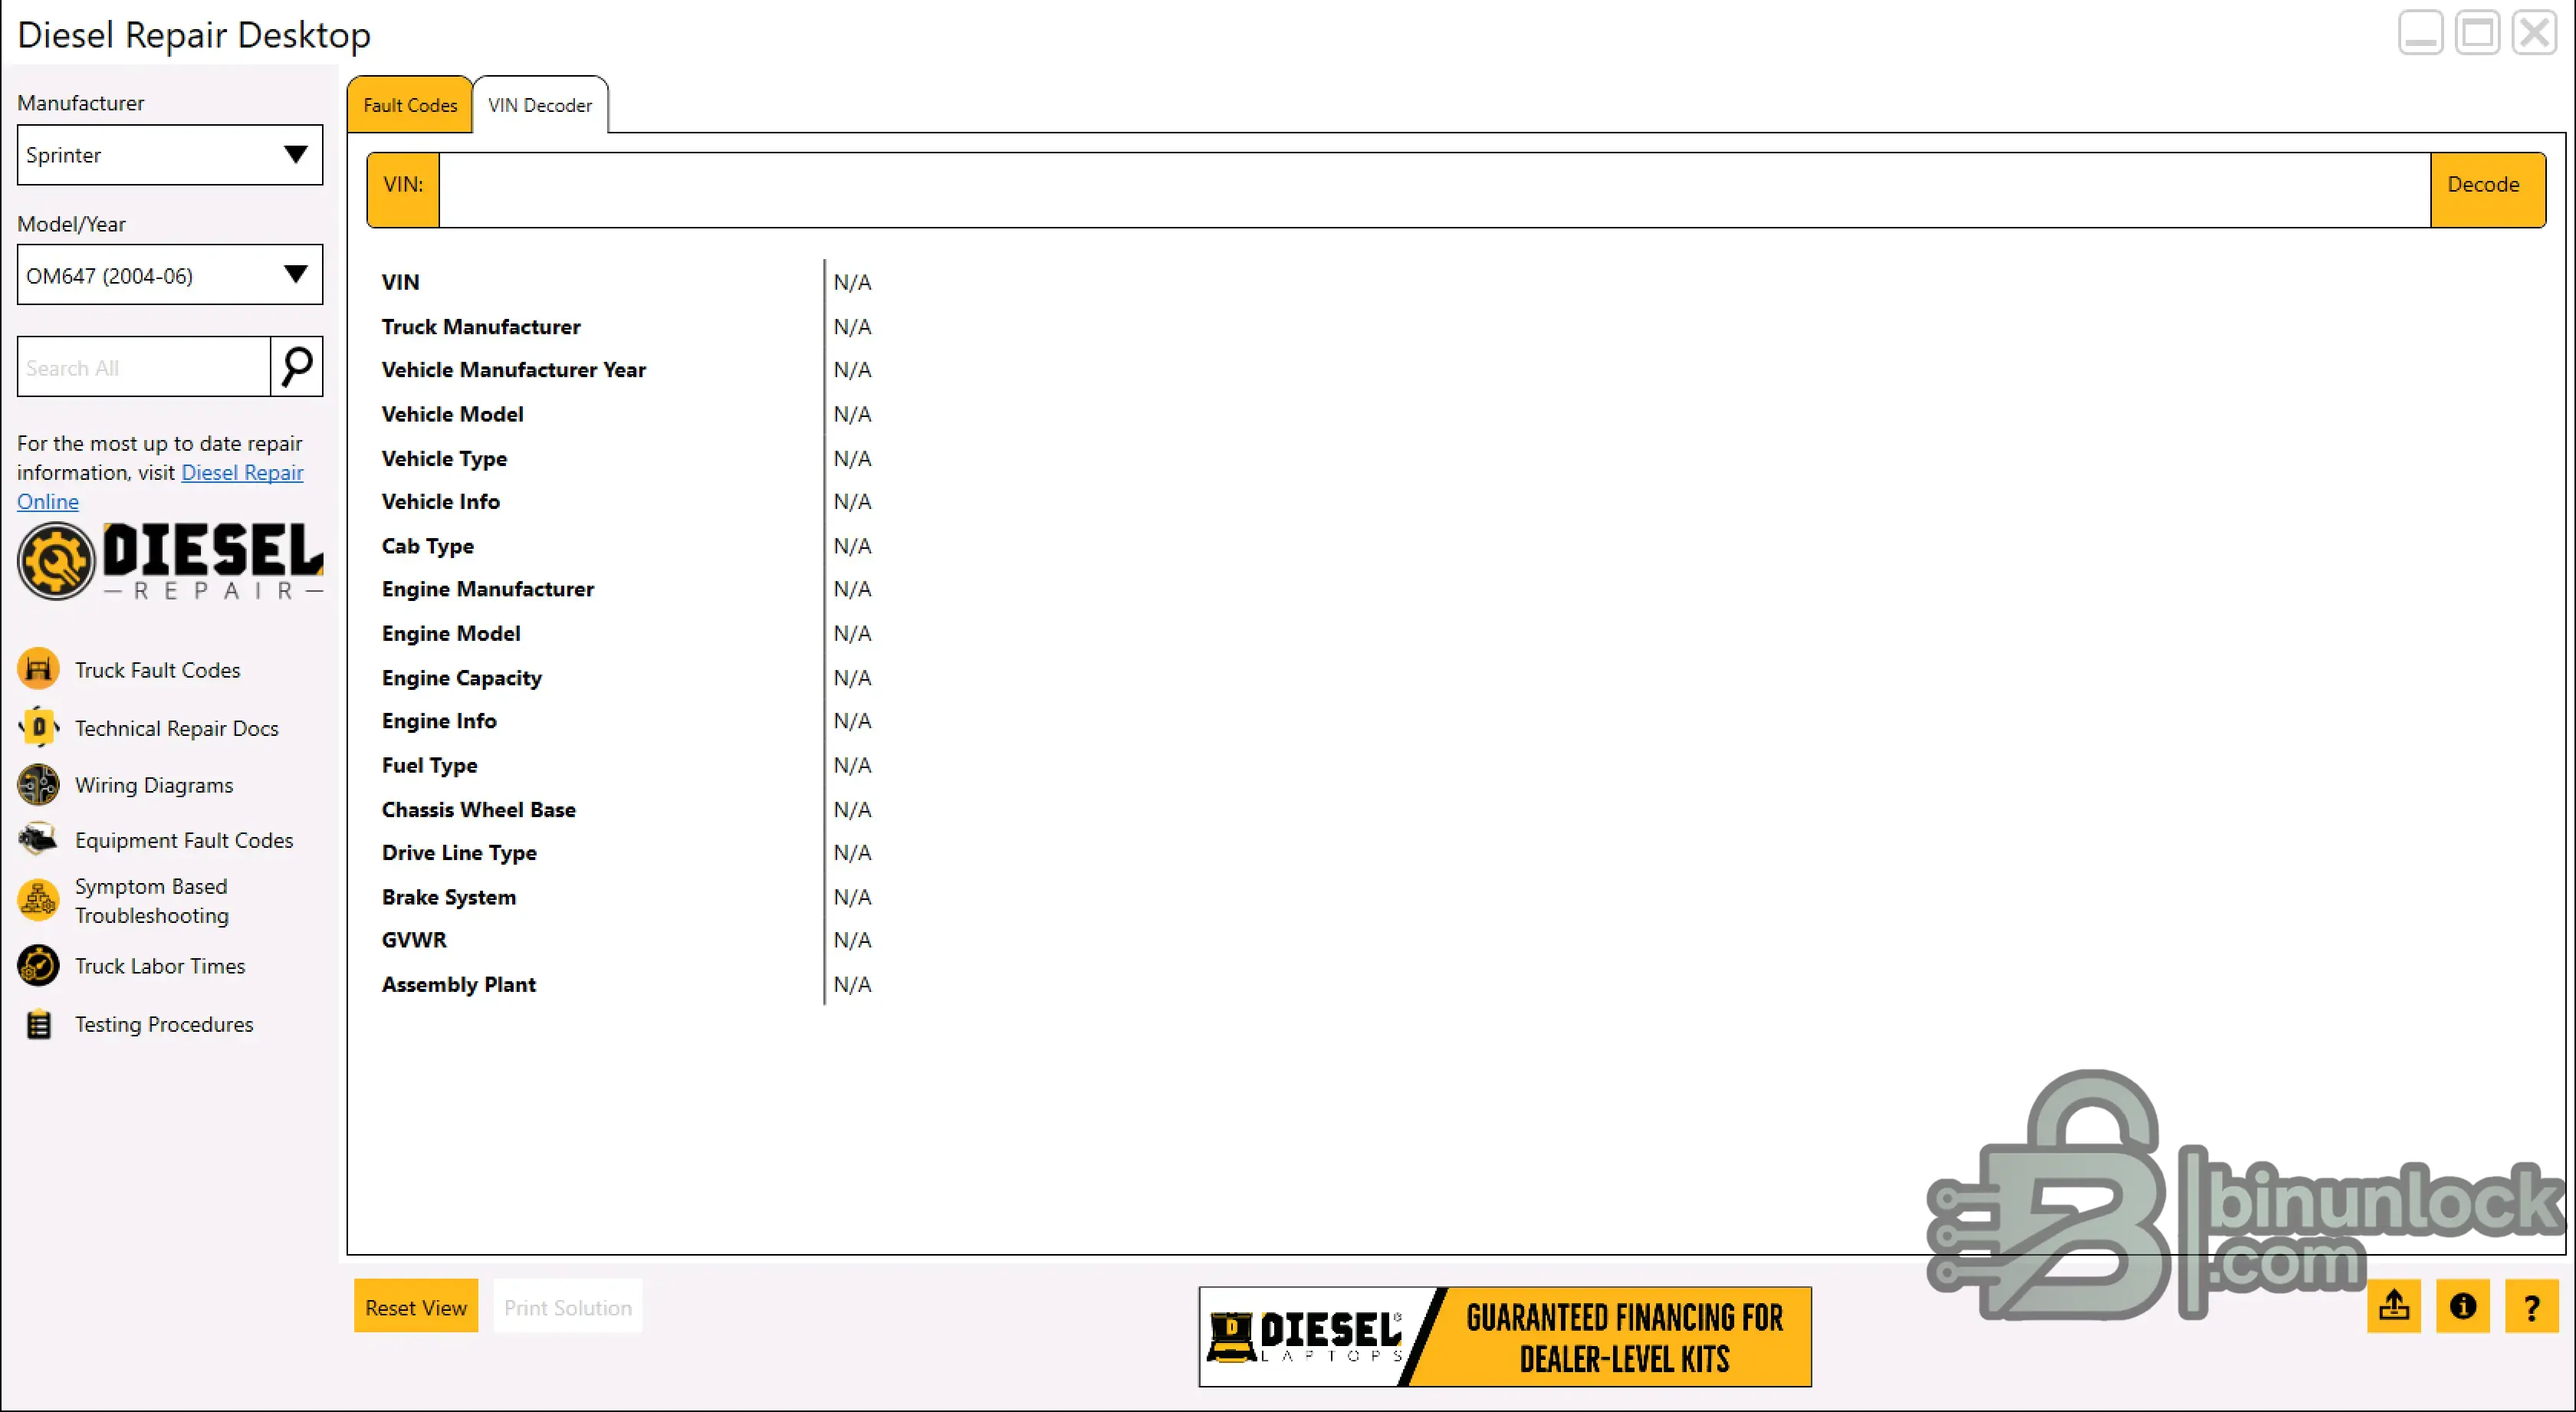Open the Truck Fault Codes link
This screenshot has height=1412, width=2576.
click(158, 670)
